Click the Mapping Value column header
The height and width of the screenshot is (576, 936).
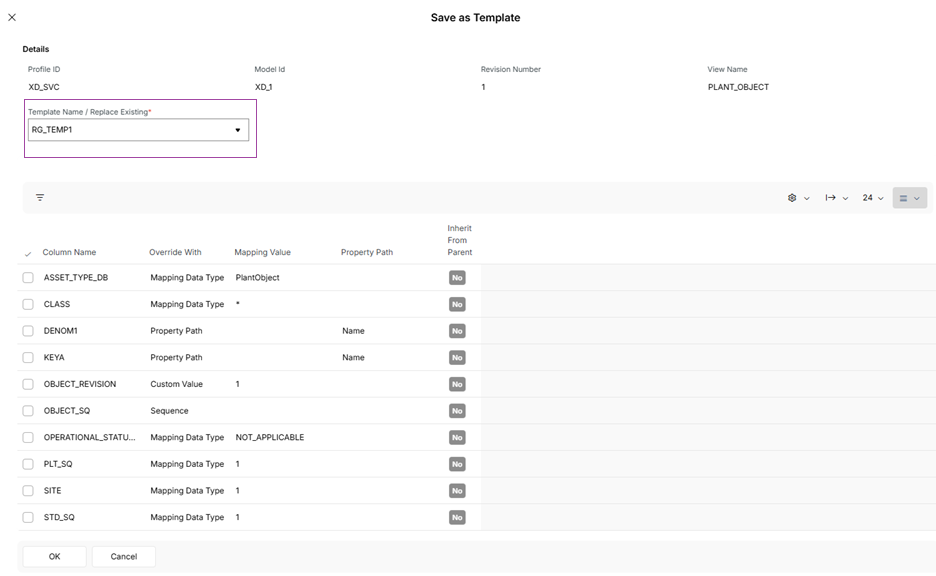click(x=262, y=253)
